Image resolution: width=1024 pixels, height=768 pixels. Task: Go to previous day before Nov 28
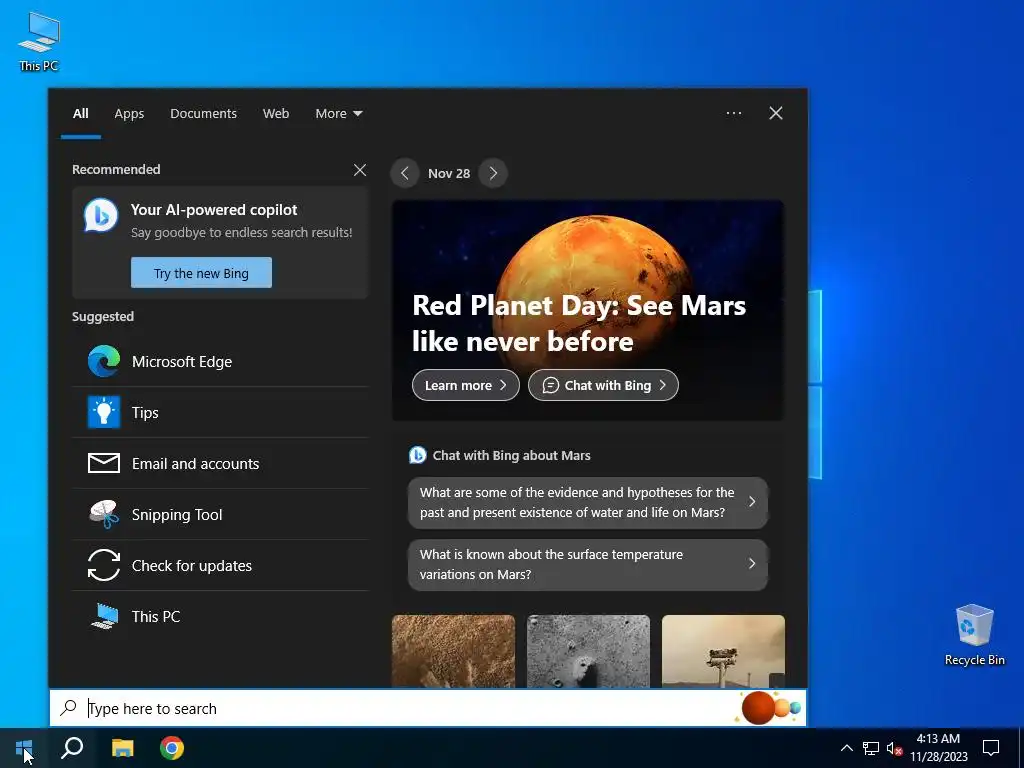pos(405,173)
